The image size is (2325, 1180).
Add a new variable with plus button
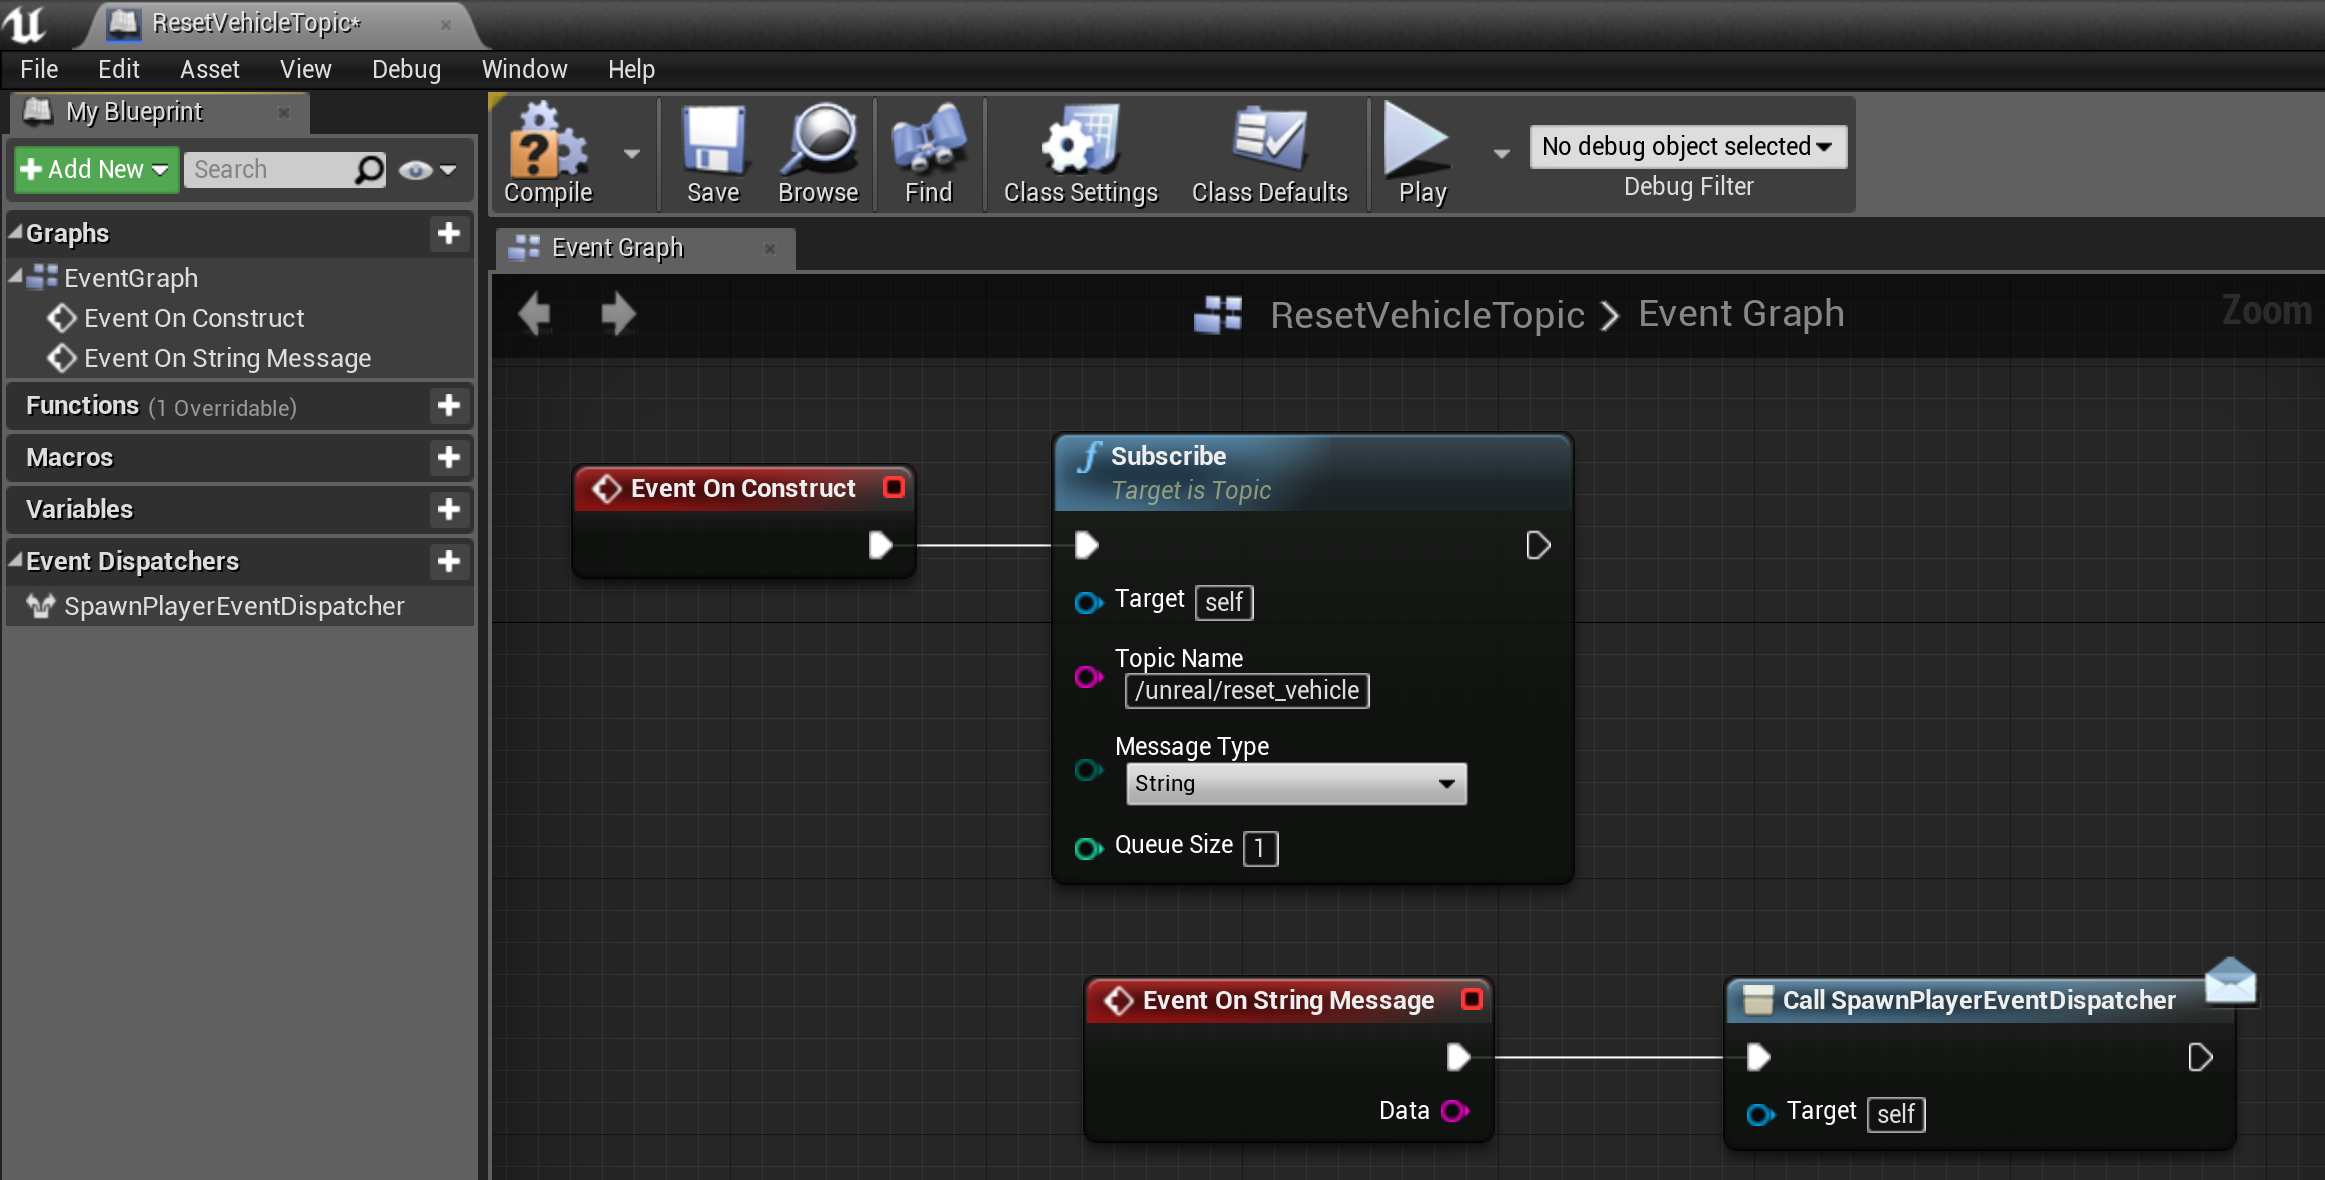click(448, 509)
